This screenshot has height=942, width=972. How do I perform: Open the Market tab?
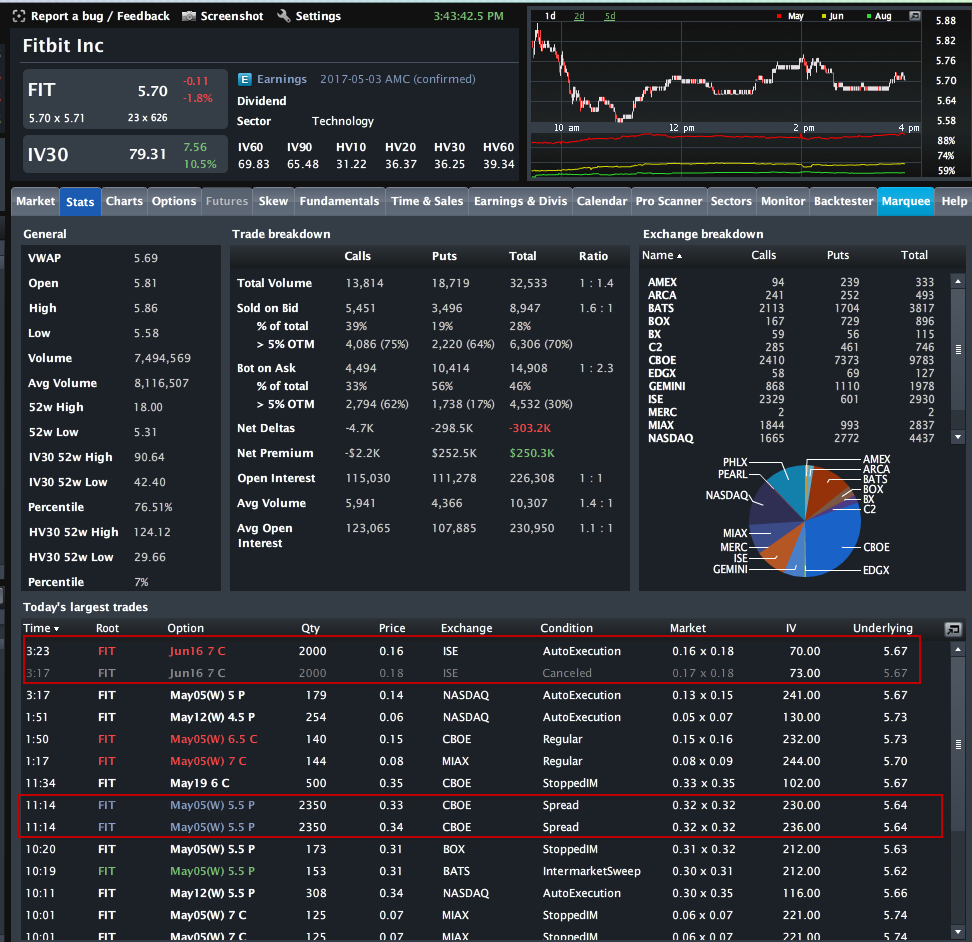35,201
